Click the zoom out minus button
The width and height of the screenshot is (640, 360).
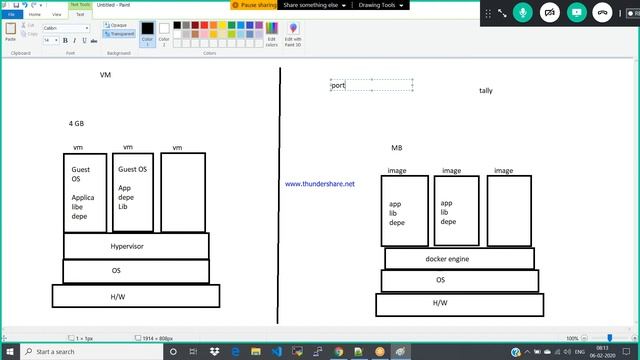pos(584,338)
